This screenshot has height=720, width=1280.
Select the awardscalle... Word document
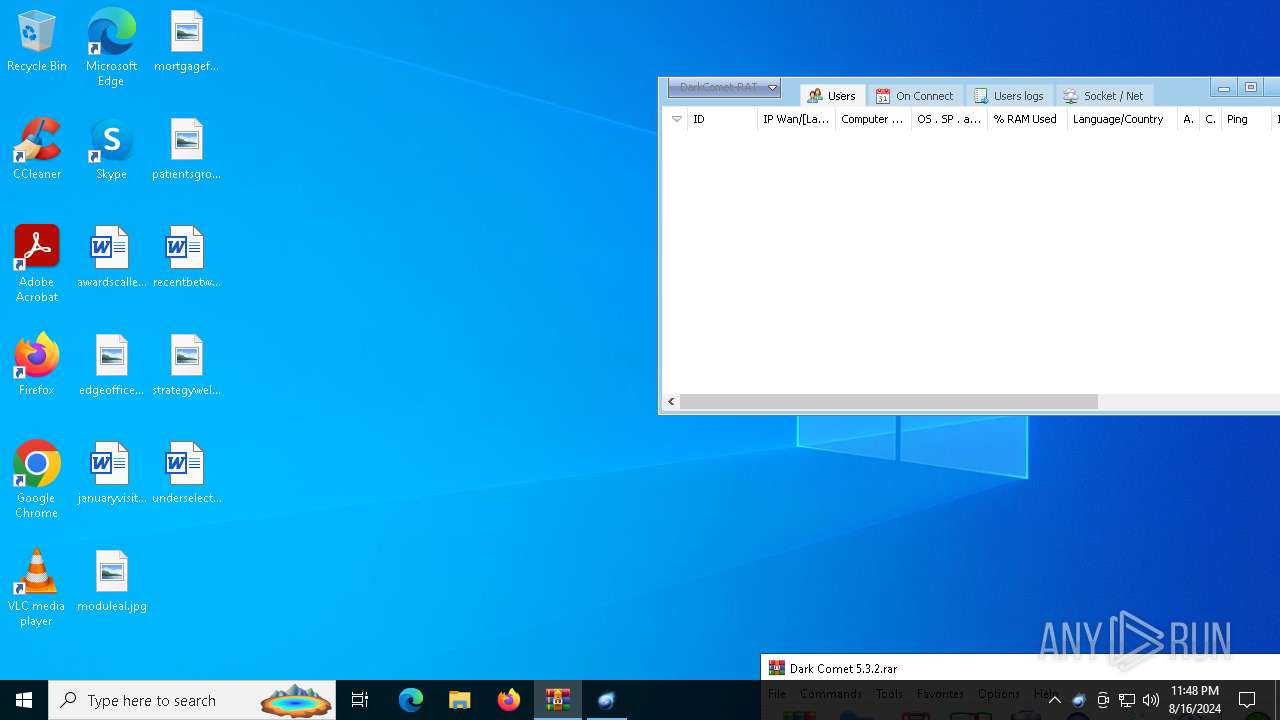tap(111, 258)
